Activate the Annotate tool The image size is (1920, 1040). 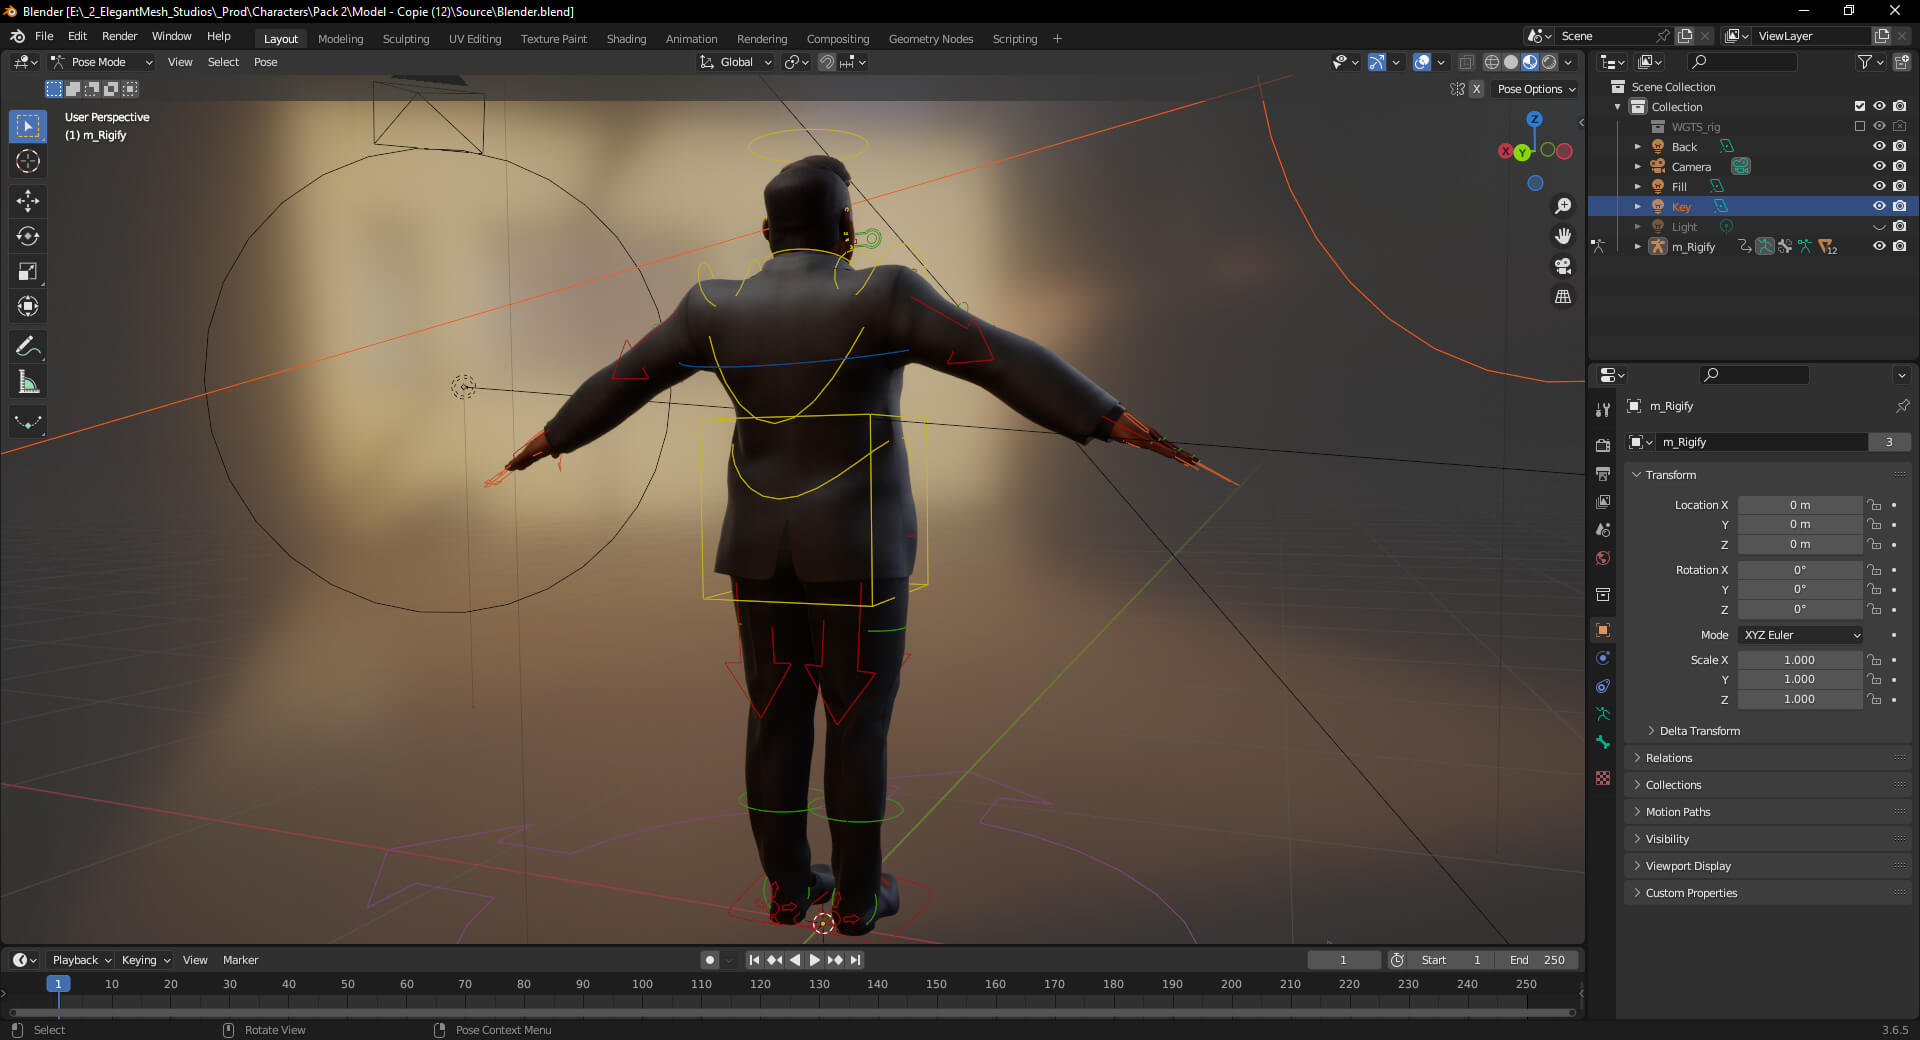coord(28,347)
